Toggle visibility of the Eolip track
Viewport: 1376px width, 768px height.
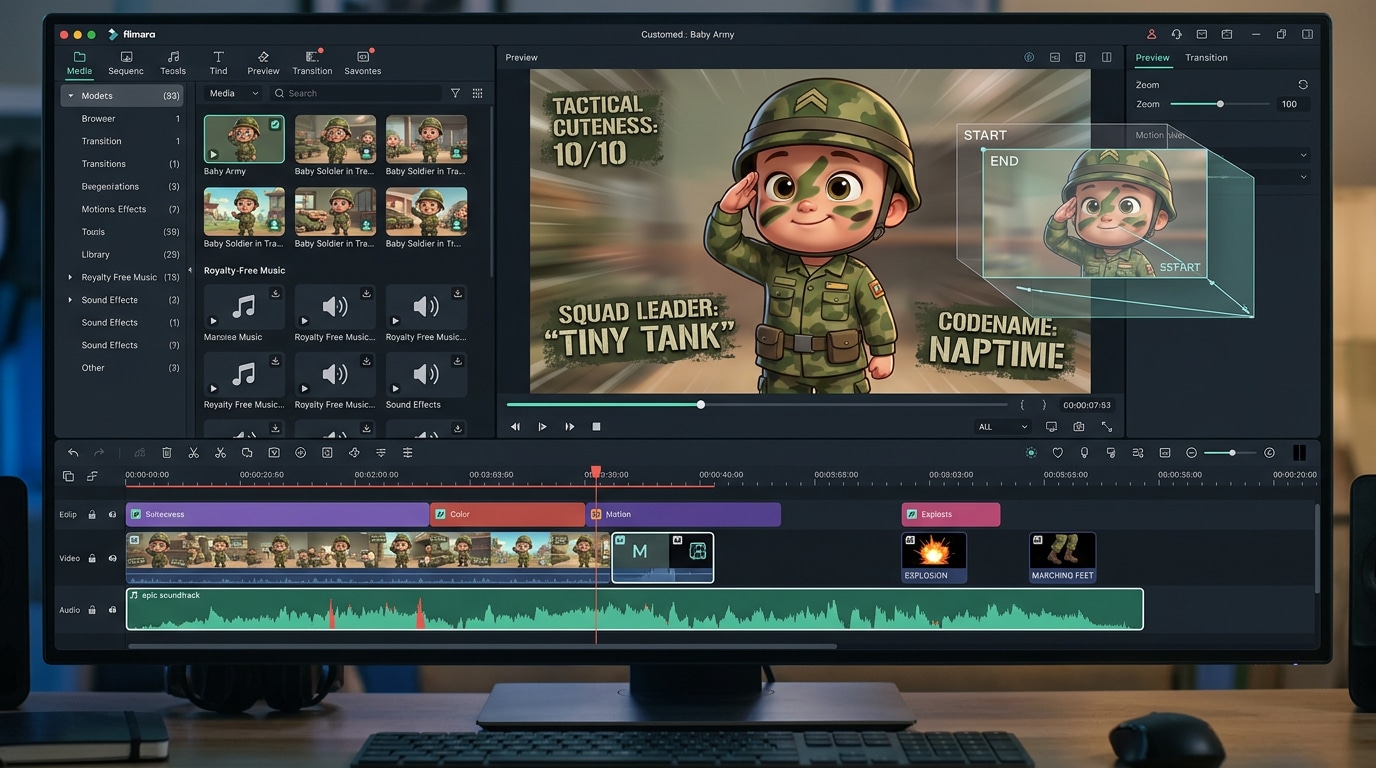(x=112, y=514)
